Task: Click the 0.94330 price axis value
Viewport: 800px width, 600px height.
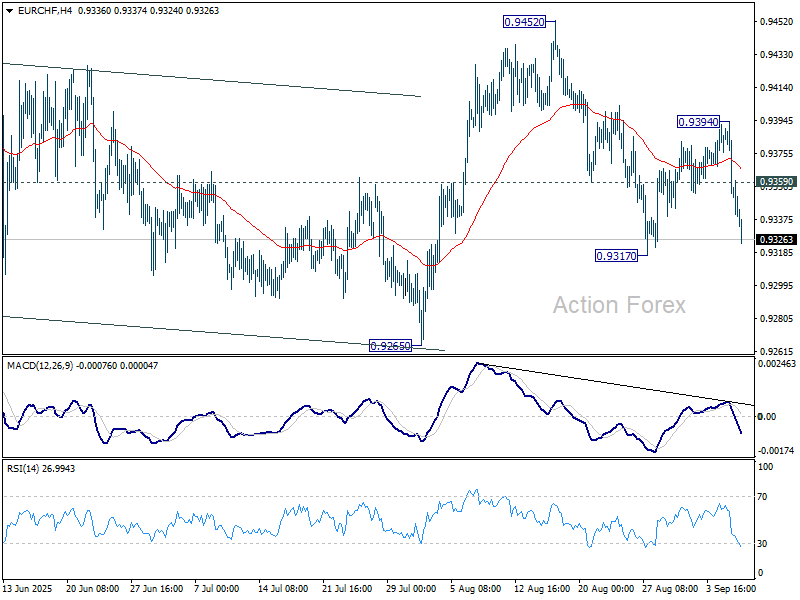Action: coord(775,54)
